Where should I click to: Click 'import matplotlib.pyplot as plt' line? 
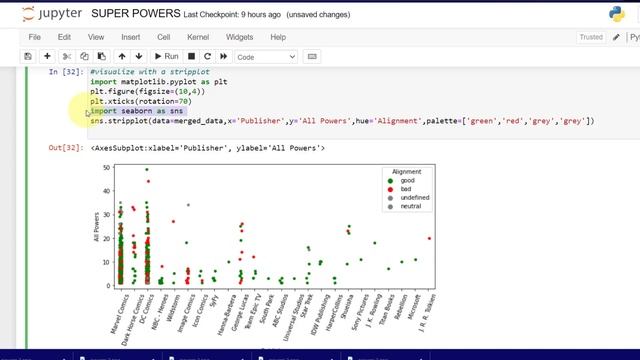159,82
